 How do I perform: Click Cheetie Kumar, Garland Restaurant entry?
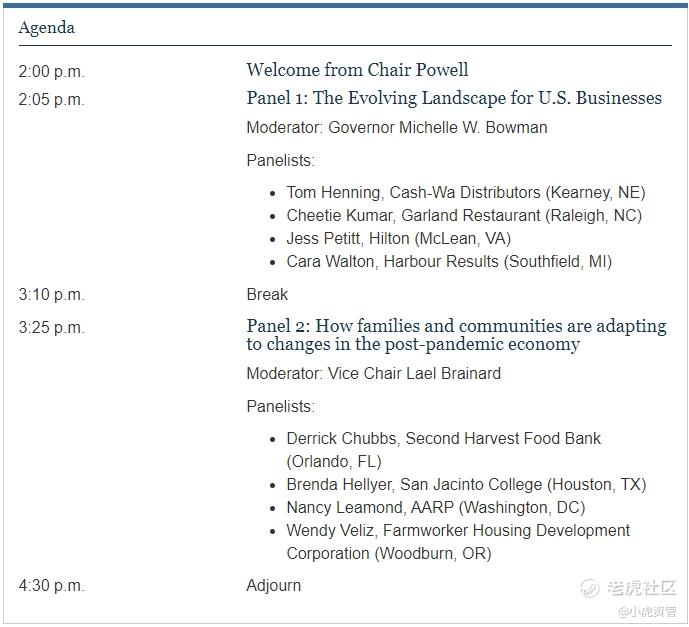click(x=464, y=215)
